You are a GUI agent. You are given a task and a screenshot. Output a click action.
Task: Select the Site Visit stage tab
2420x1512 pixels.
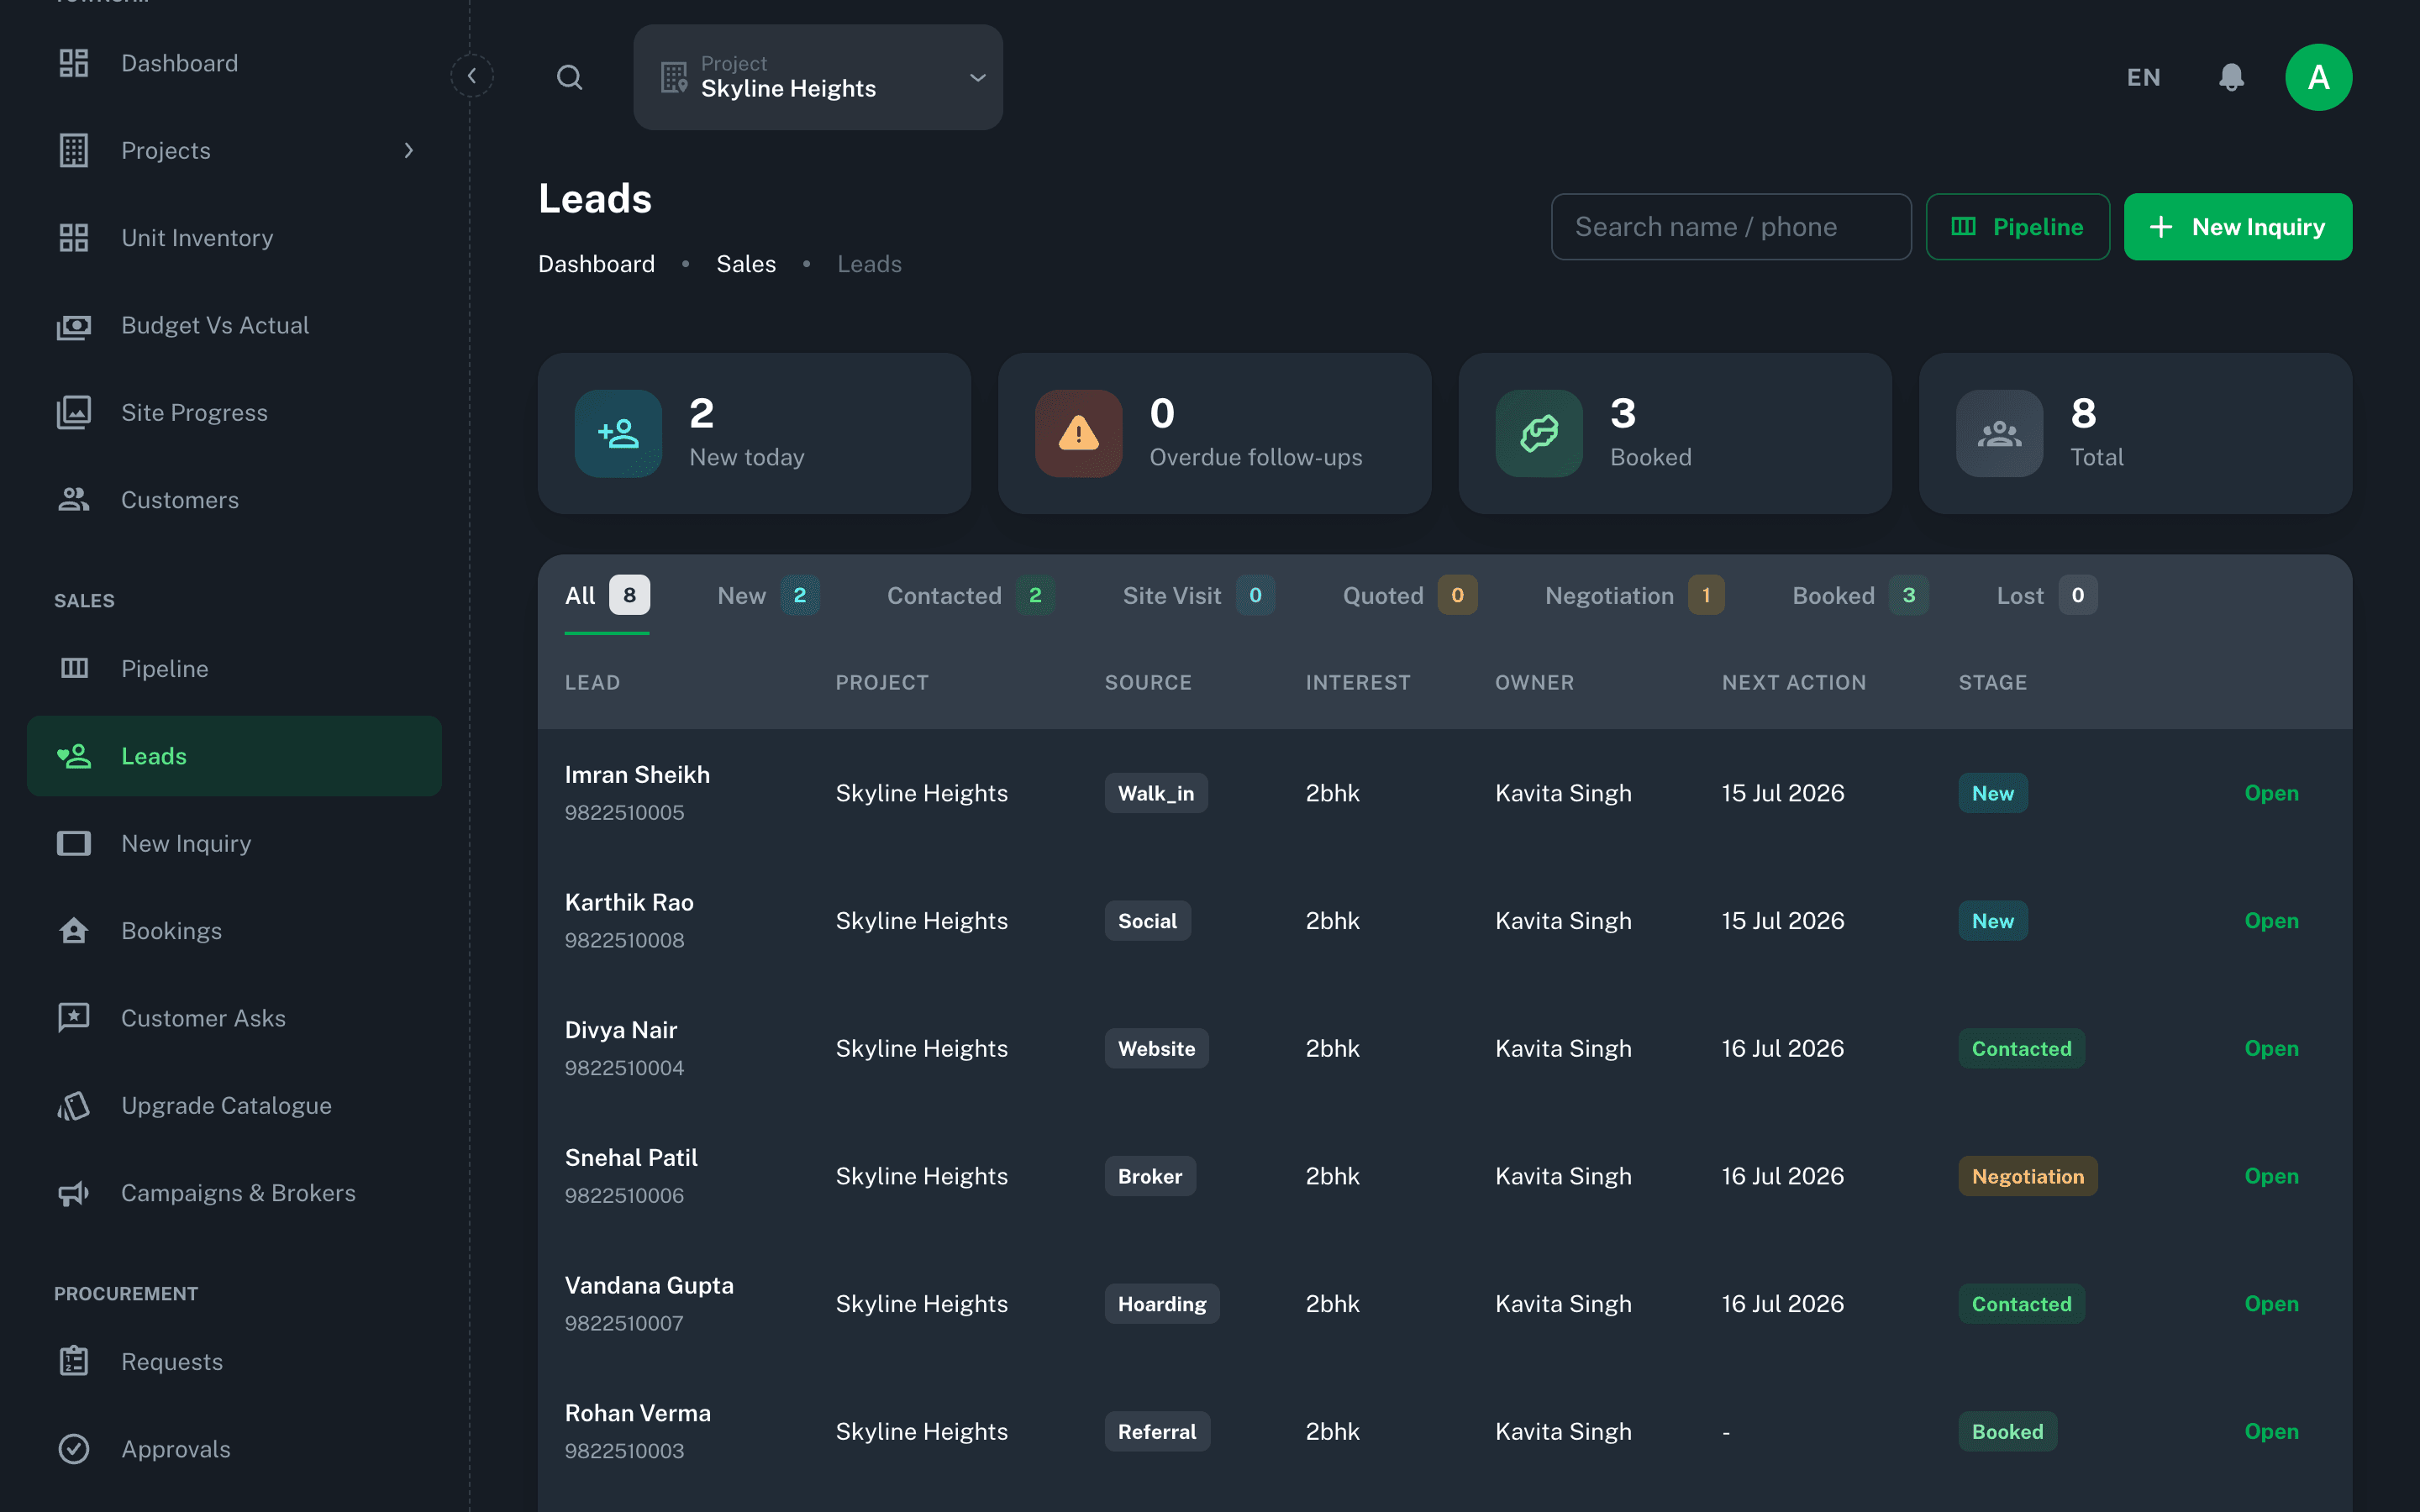[1198, 596]
